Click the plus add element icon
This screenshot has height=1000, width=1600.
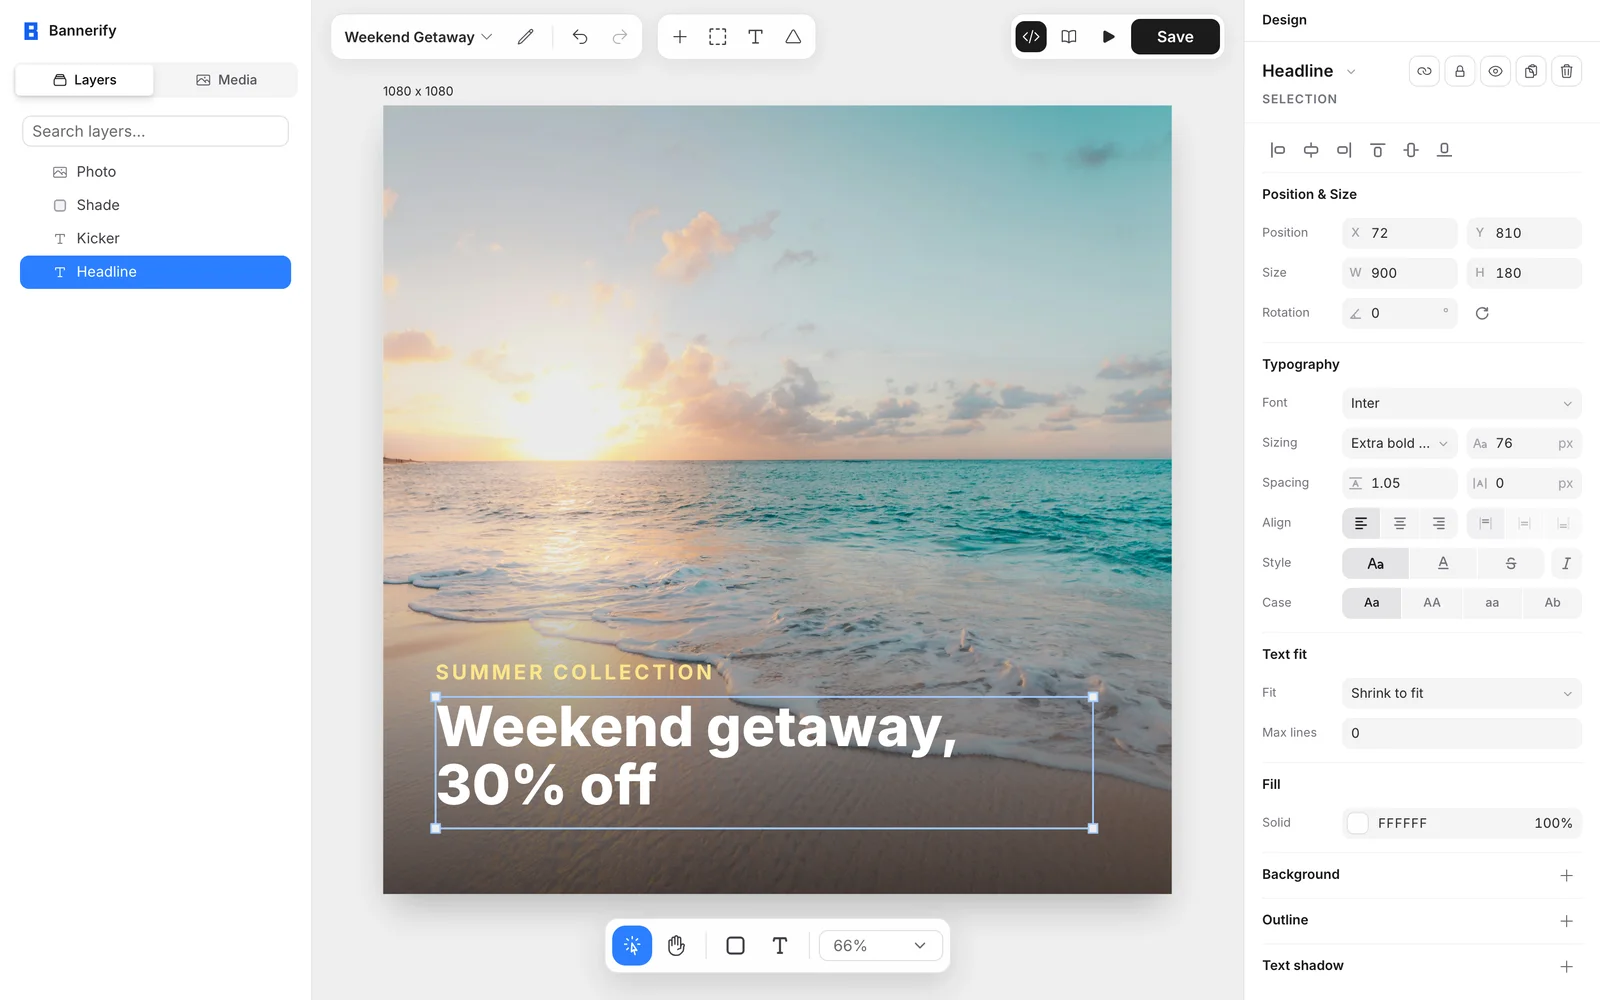click(680, 37)
